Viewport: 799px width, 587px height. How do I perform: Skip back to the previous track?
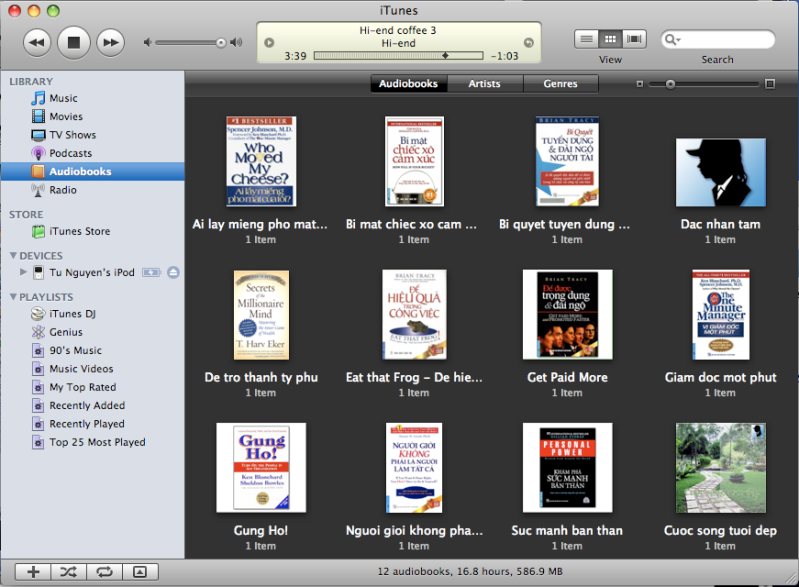37,42
